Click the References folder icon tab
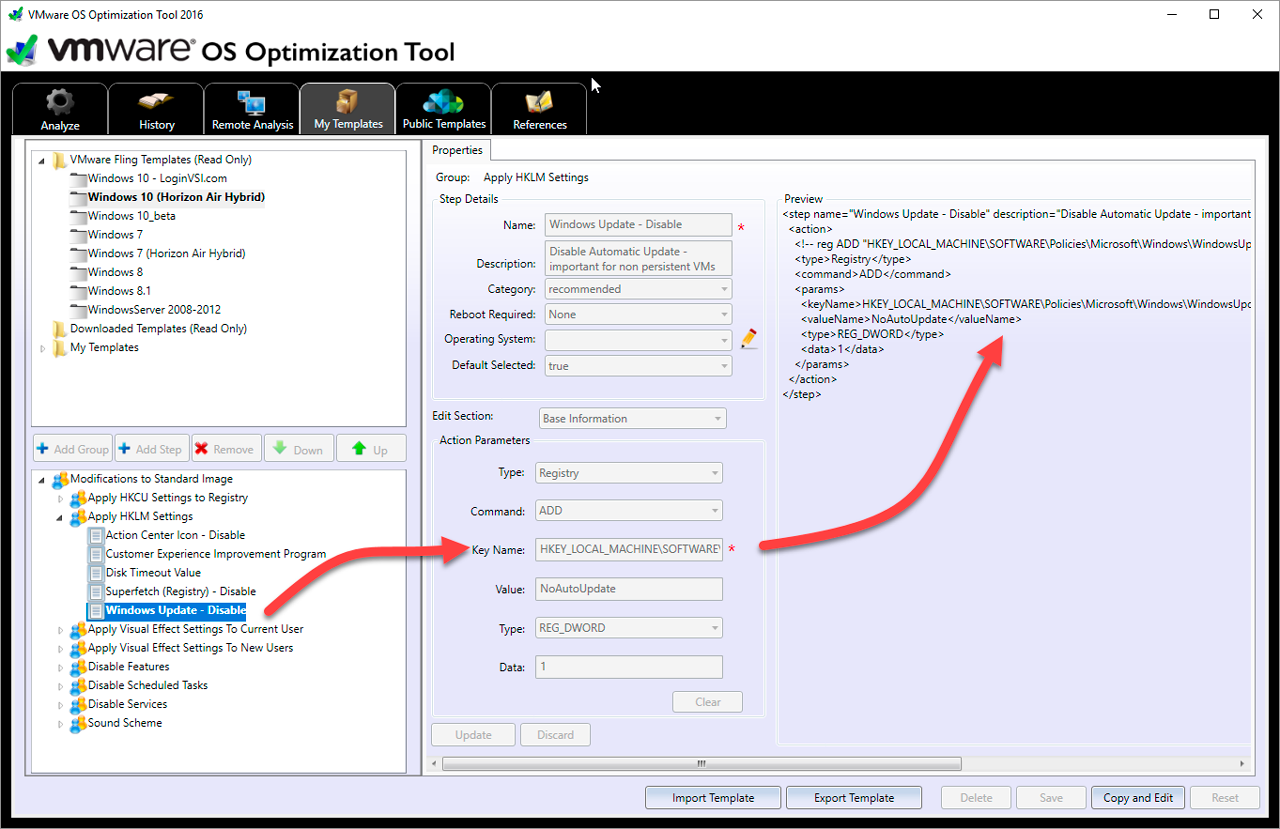This screenshot has height=829, width=1280. pos(539,103)
